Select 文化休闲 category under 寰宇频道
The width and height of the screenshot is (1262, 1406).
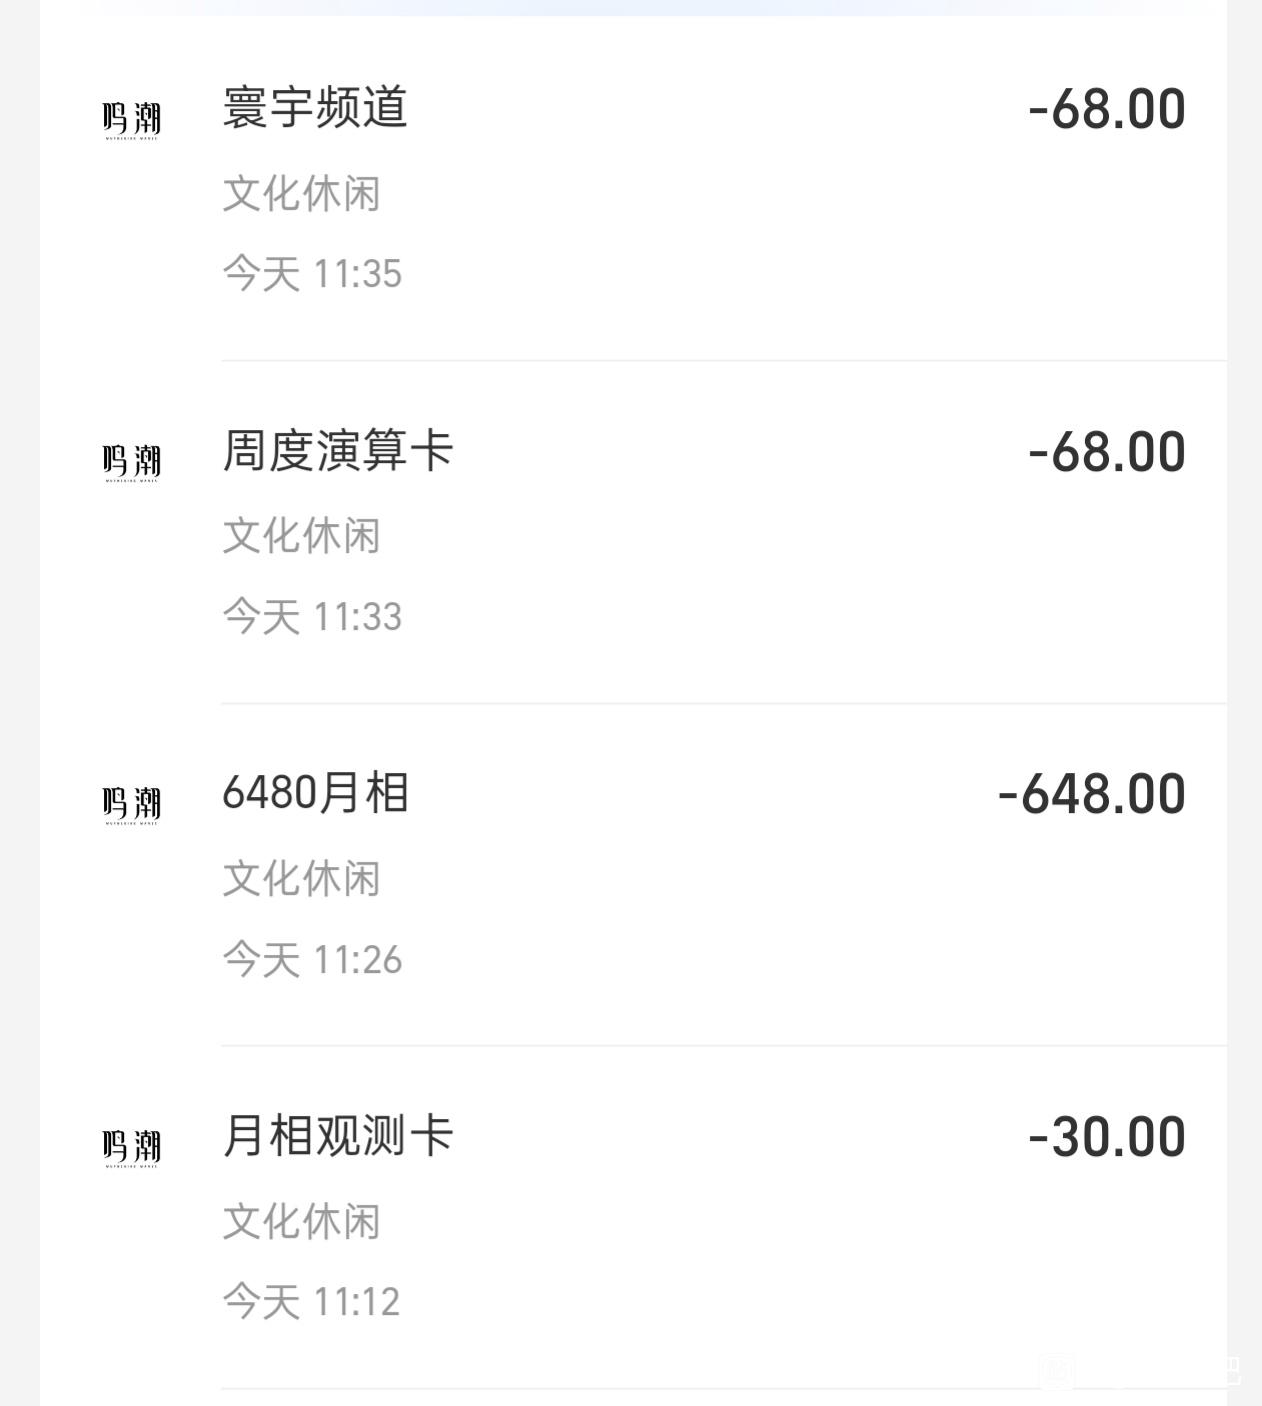pyautogui.click(x=301, y=193)
